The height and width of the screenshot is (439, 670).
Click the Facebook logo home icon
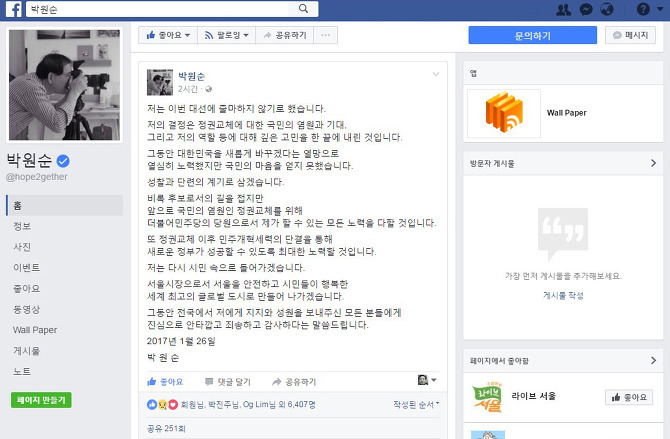(x=14, y=9)
